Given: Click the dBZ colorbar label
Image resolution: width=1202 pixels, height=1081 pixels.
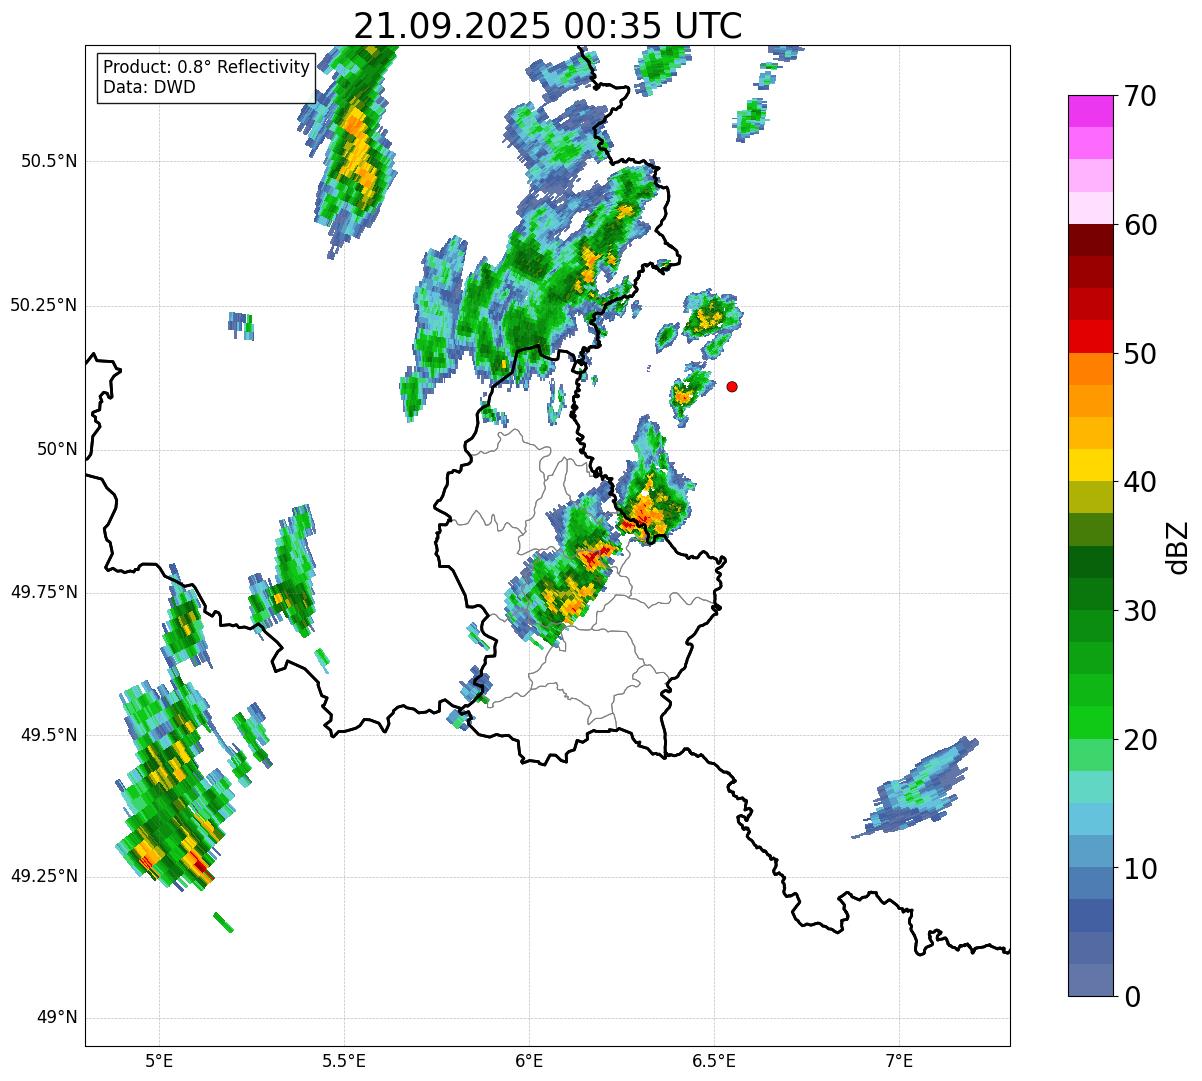Looking at the screenshot, I should pos(1178,546).
